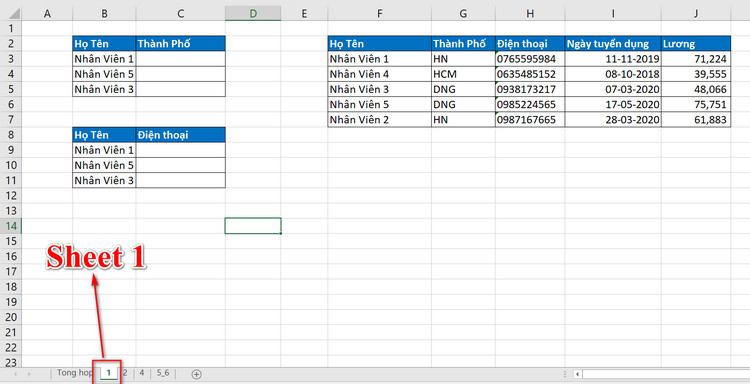This screenshot has width=750, height=384.
Task: Select salary value 39,555
Action: (x=696, y=74)
